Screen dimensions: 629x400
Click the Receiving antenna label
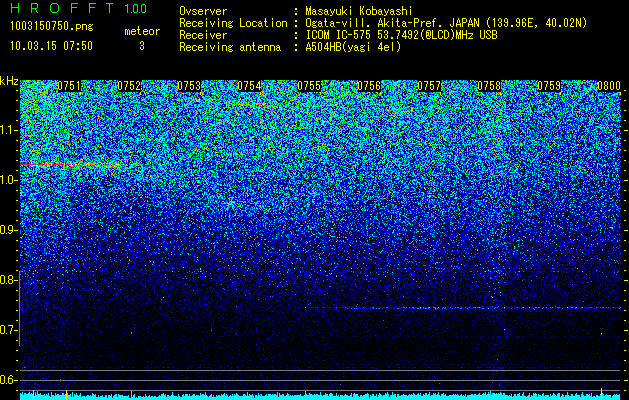point(230,47)
